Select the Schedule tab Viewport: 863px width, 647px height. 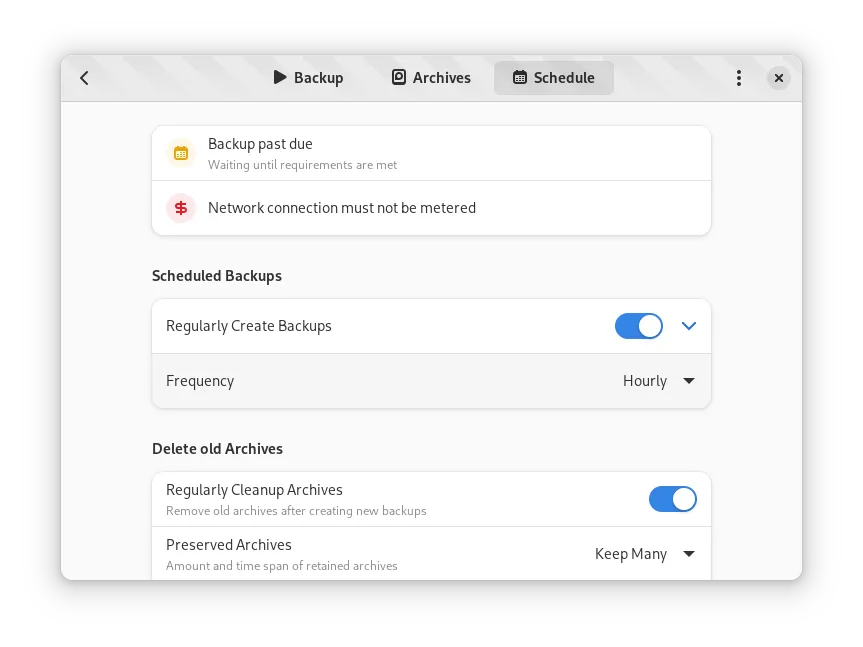(x=554, y=78)
